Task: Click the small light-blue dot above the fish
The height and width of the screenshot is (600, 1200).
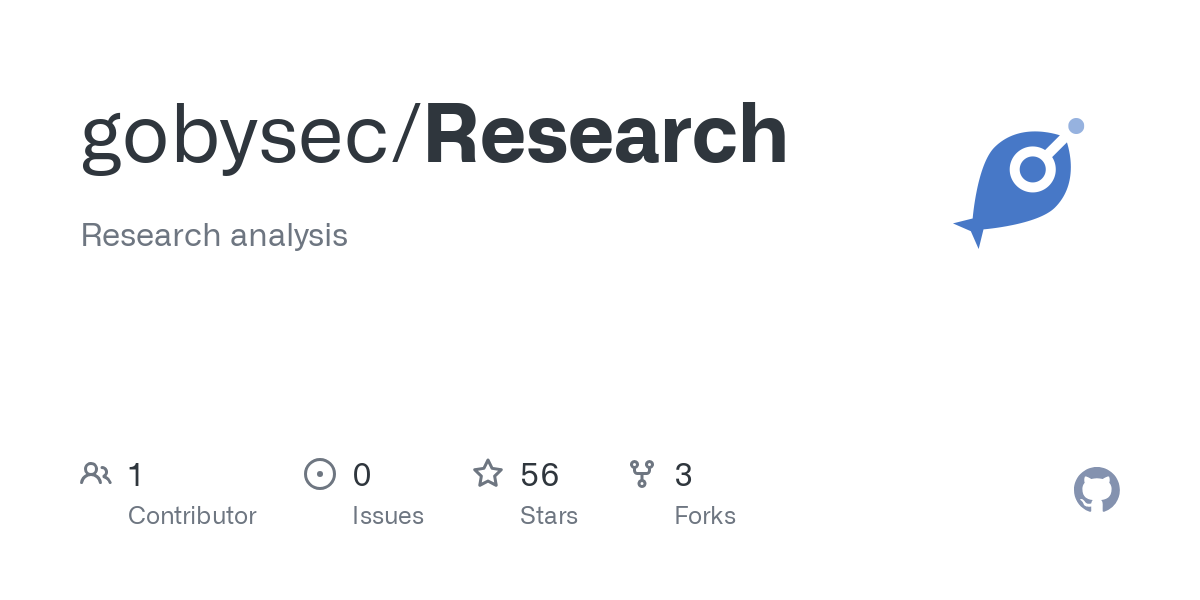Action: 1076,126
